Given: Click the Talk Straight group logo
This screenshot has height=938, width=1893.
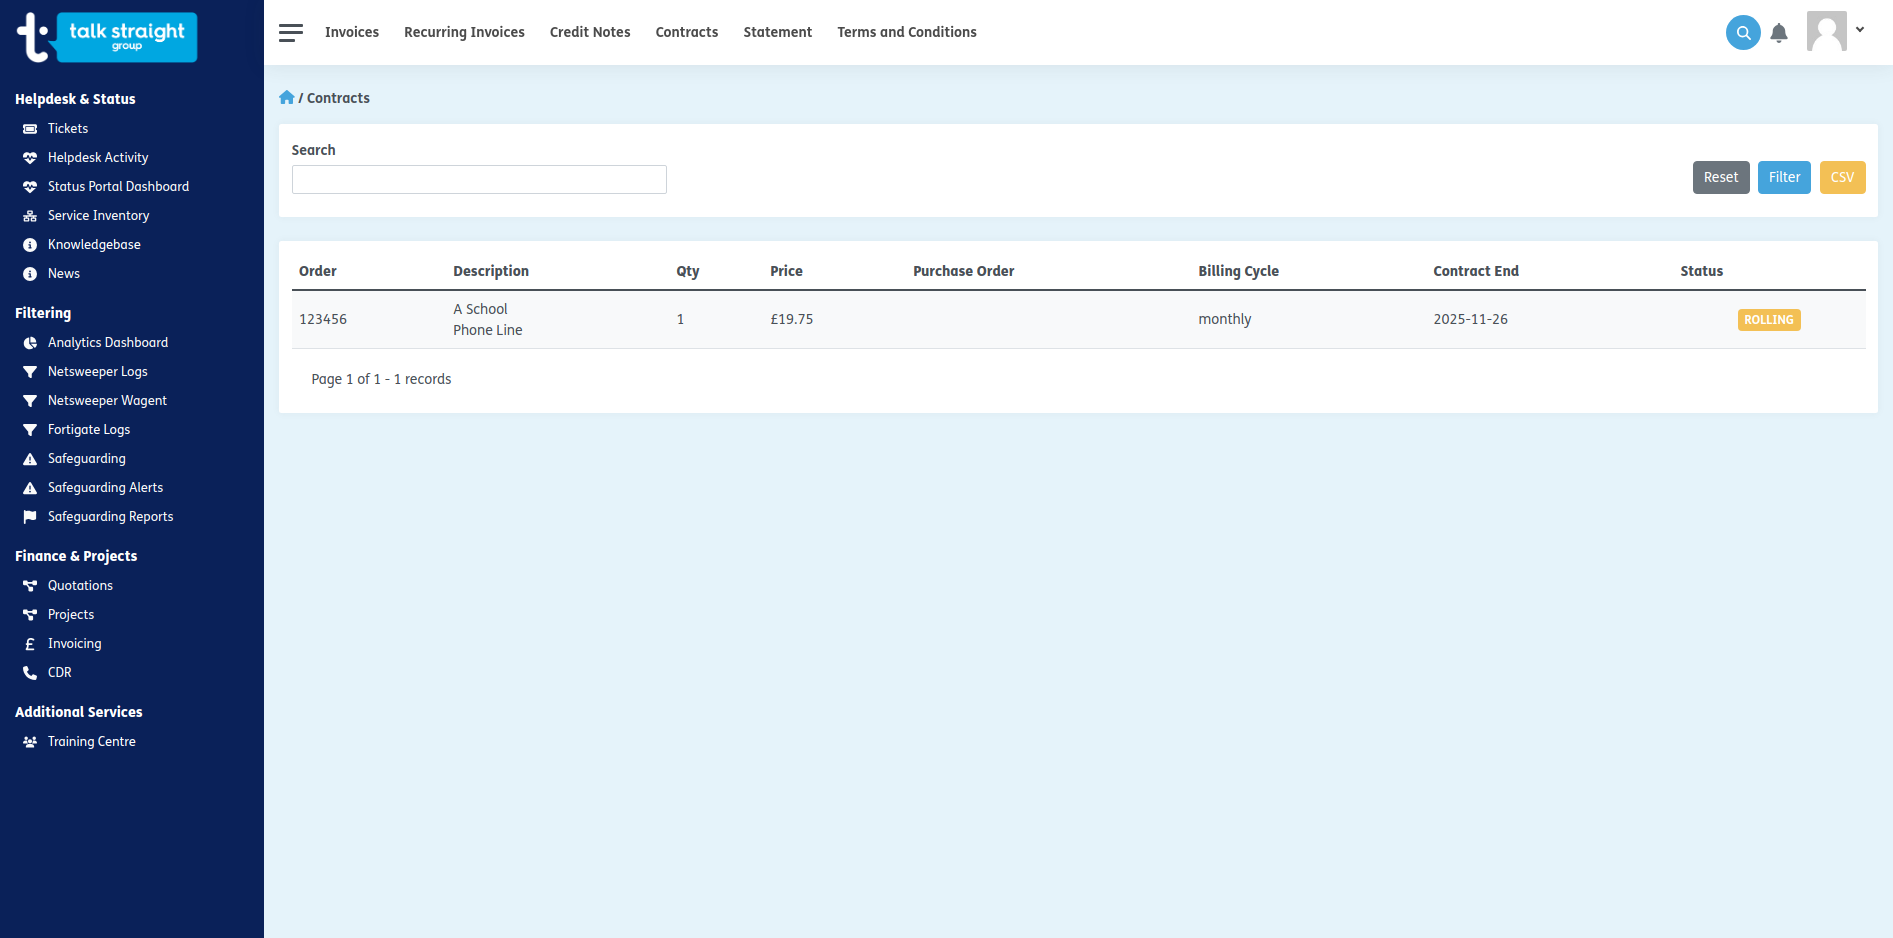Looking at the screenshot, I should pos(107,37).
